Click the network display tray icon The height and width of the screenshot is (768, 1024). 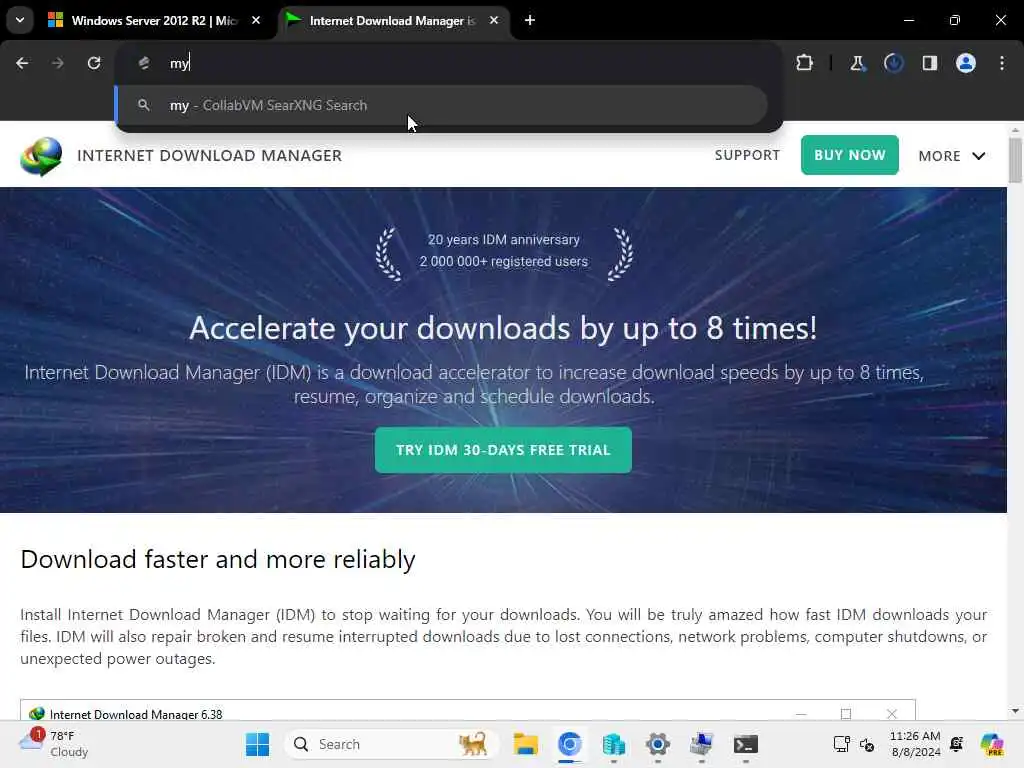click(842, 744)
